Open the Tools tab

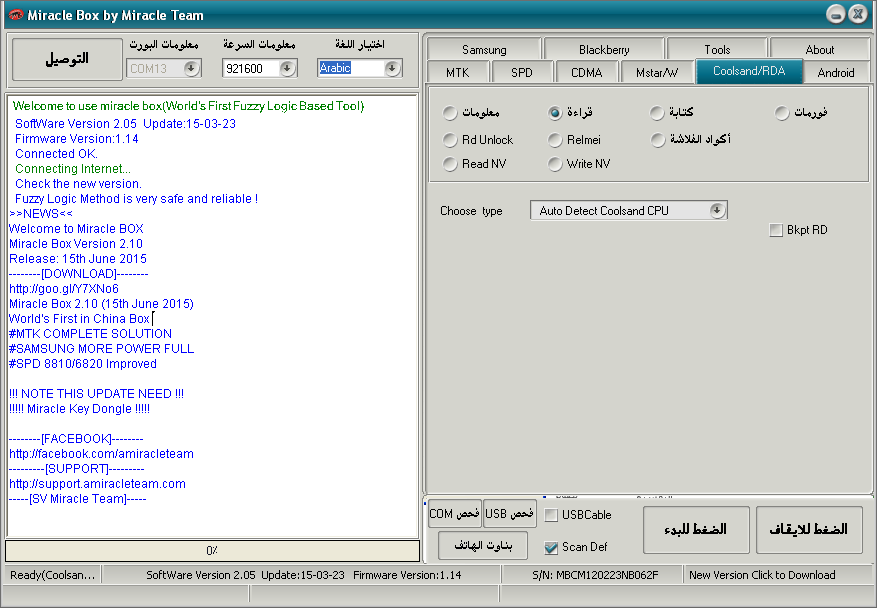pyautogui.click(x=717, y=49)
